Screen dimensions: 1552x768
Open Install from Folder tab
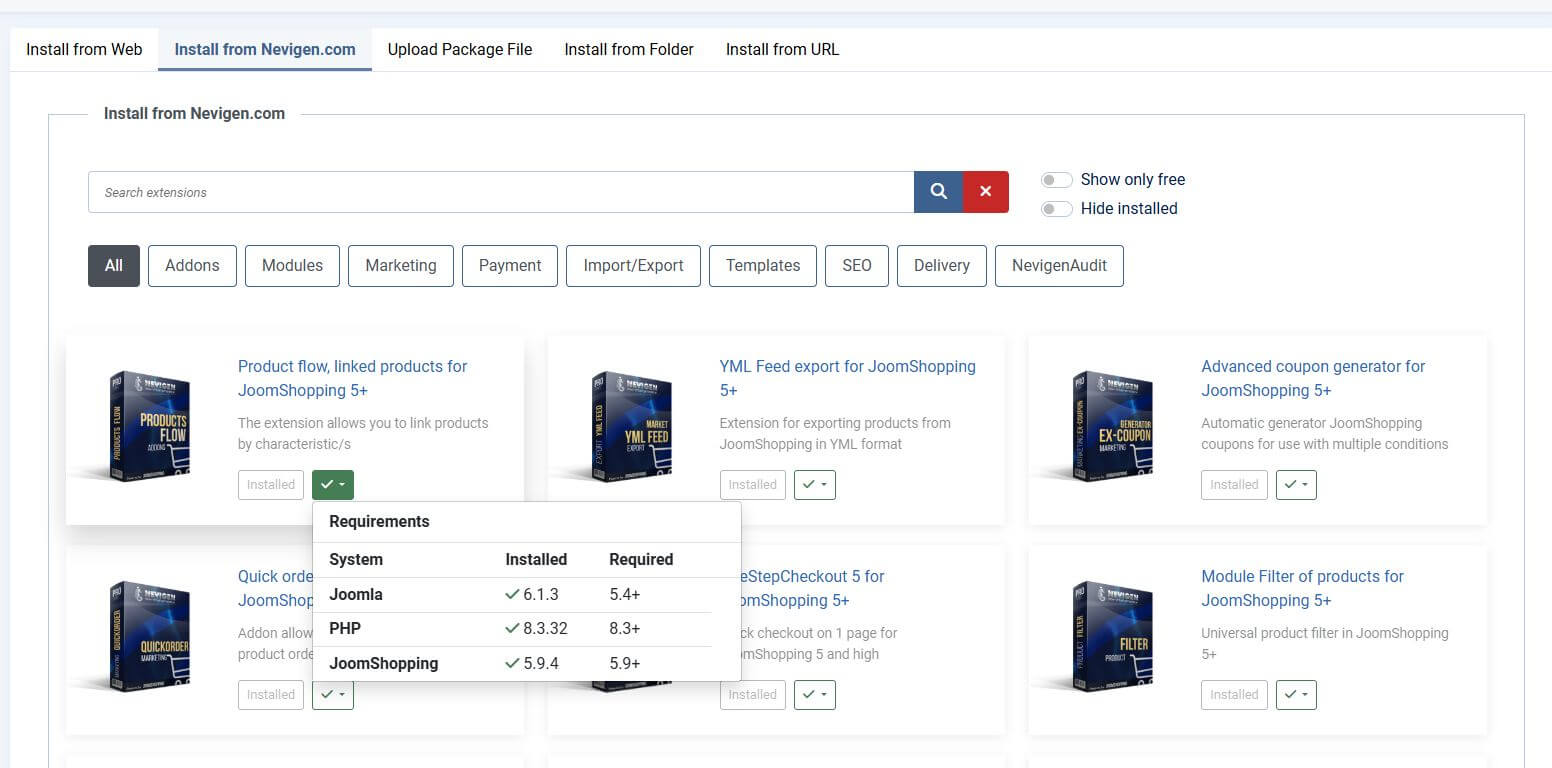(x=629, y=49)
